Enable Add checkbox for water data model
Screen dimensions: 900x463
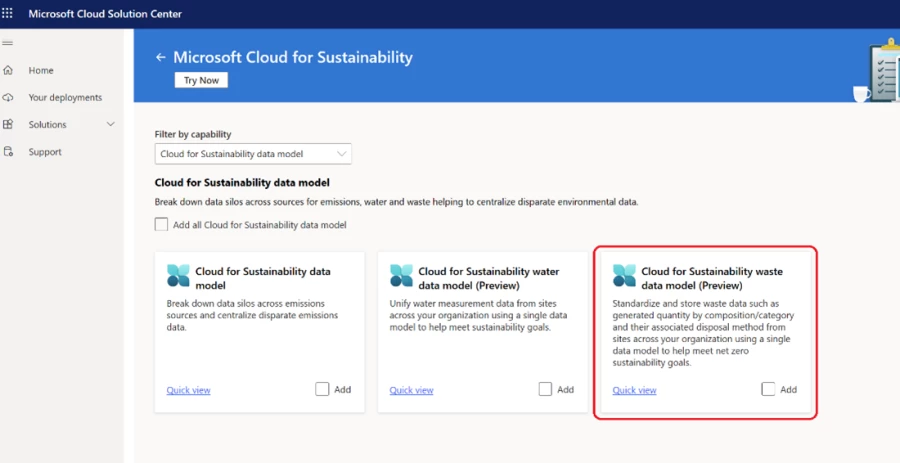545,389
